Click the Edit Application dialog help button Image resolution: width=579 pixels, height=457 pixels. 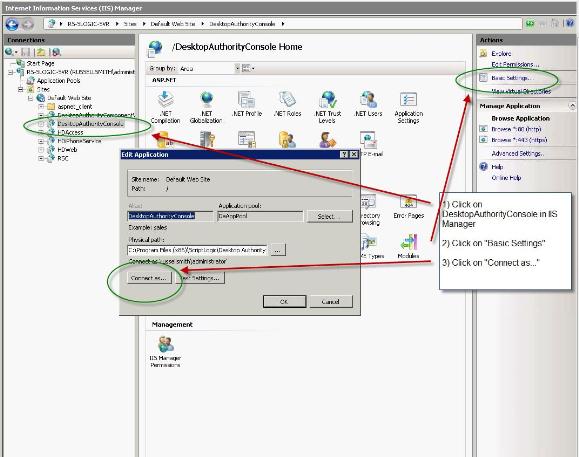point(344,154)
